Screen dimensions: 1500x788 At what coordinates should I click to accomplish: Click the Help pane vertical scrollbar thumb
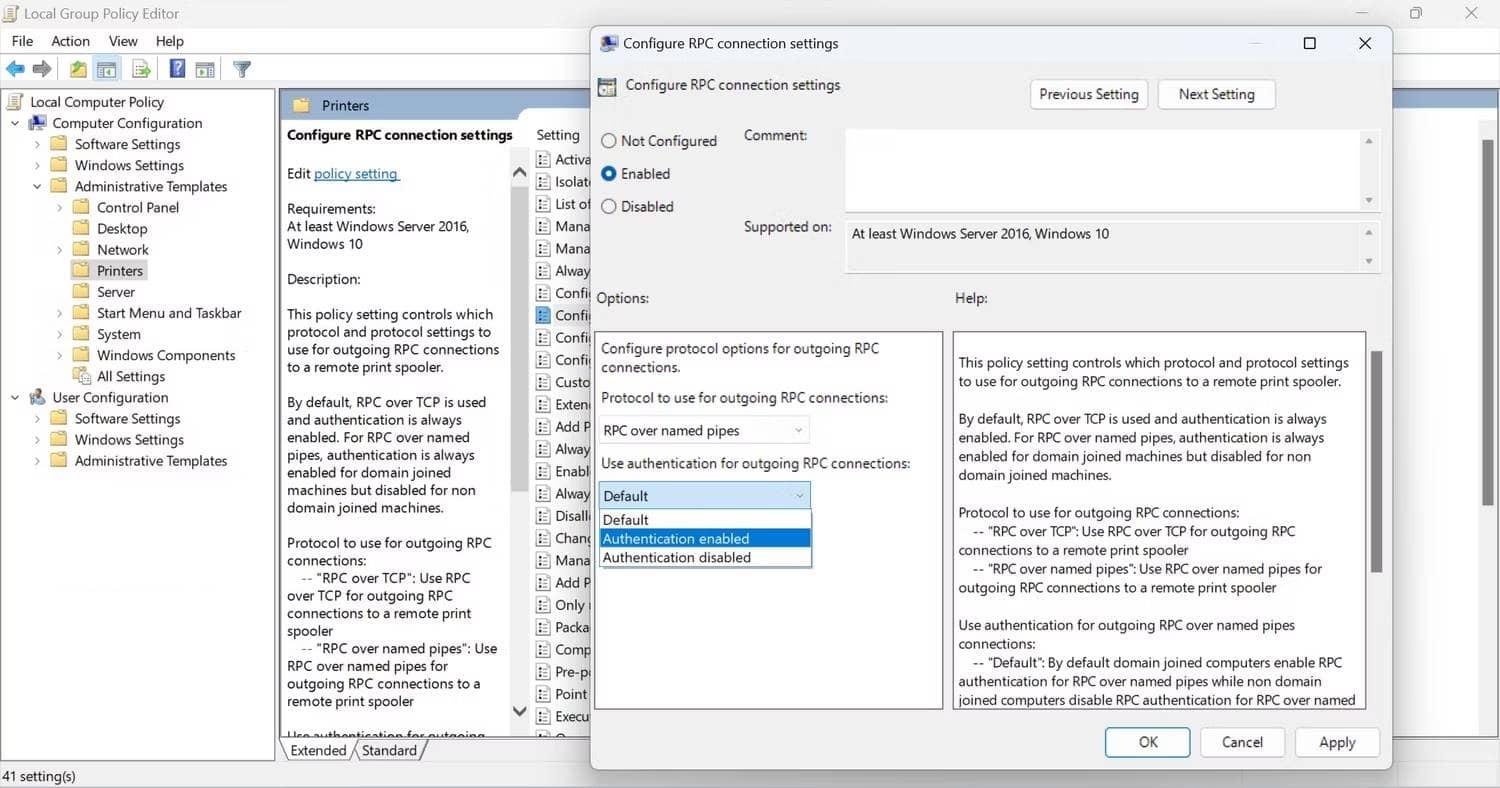coord(1376,464)
